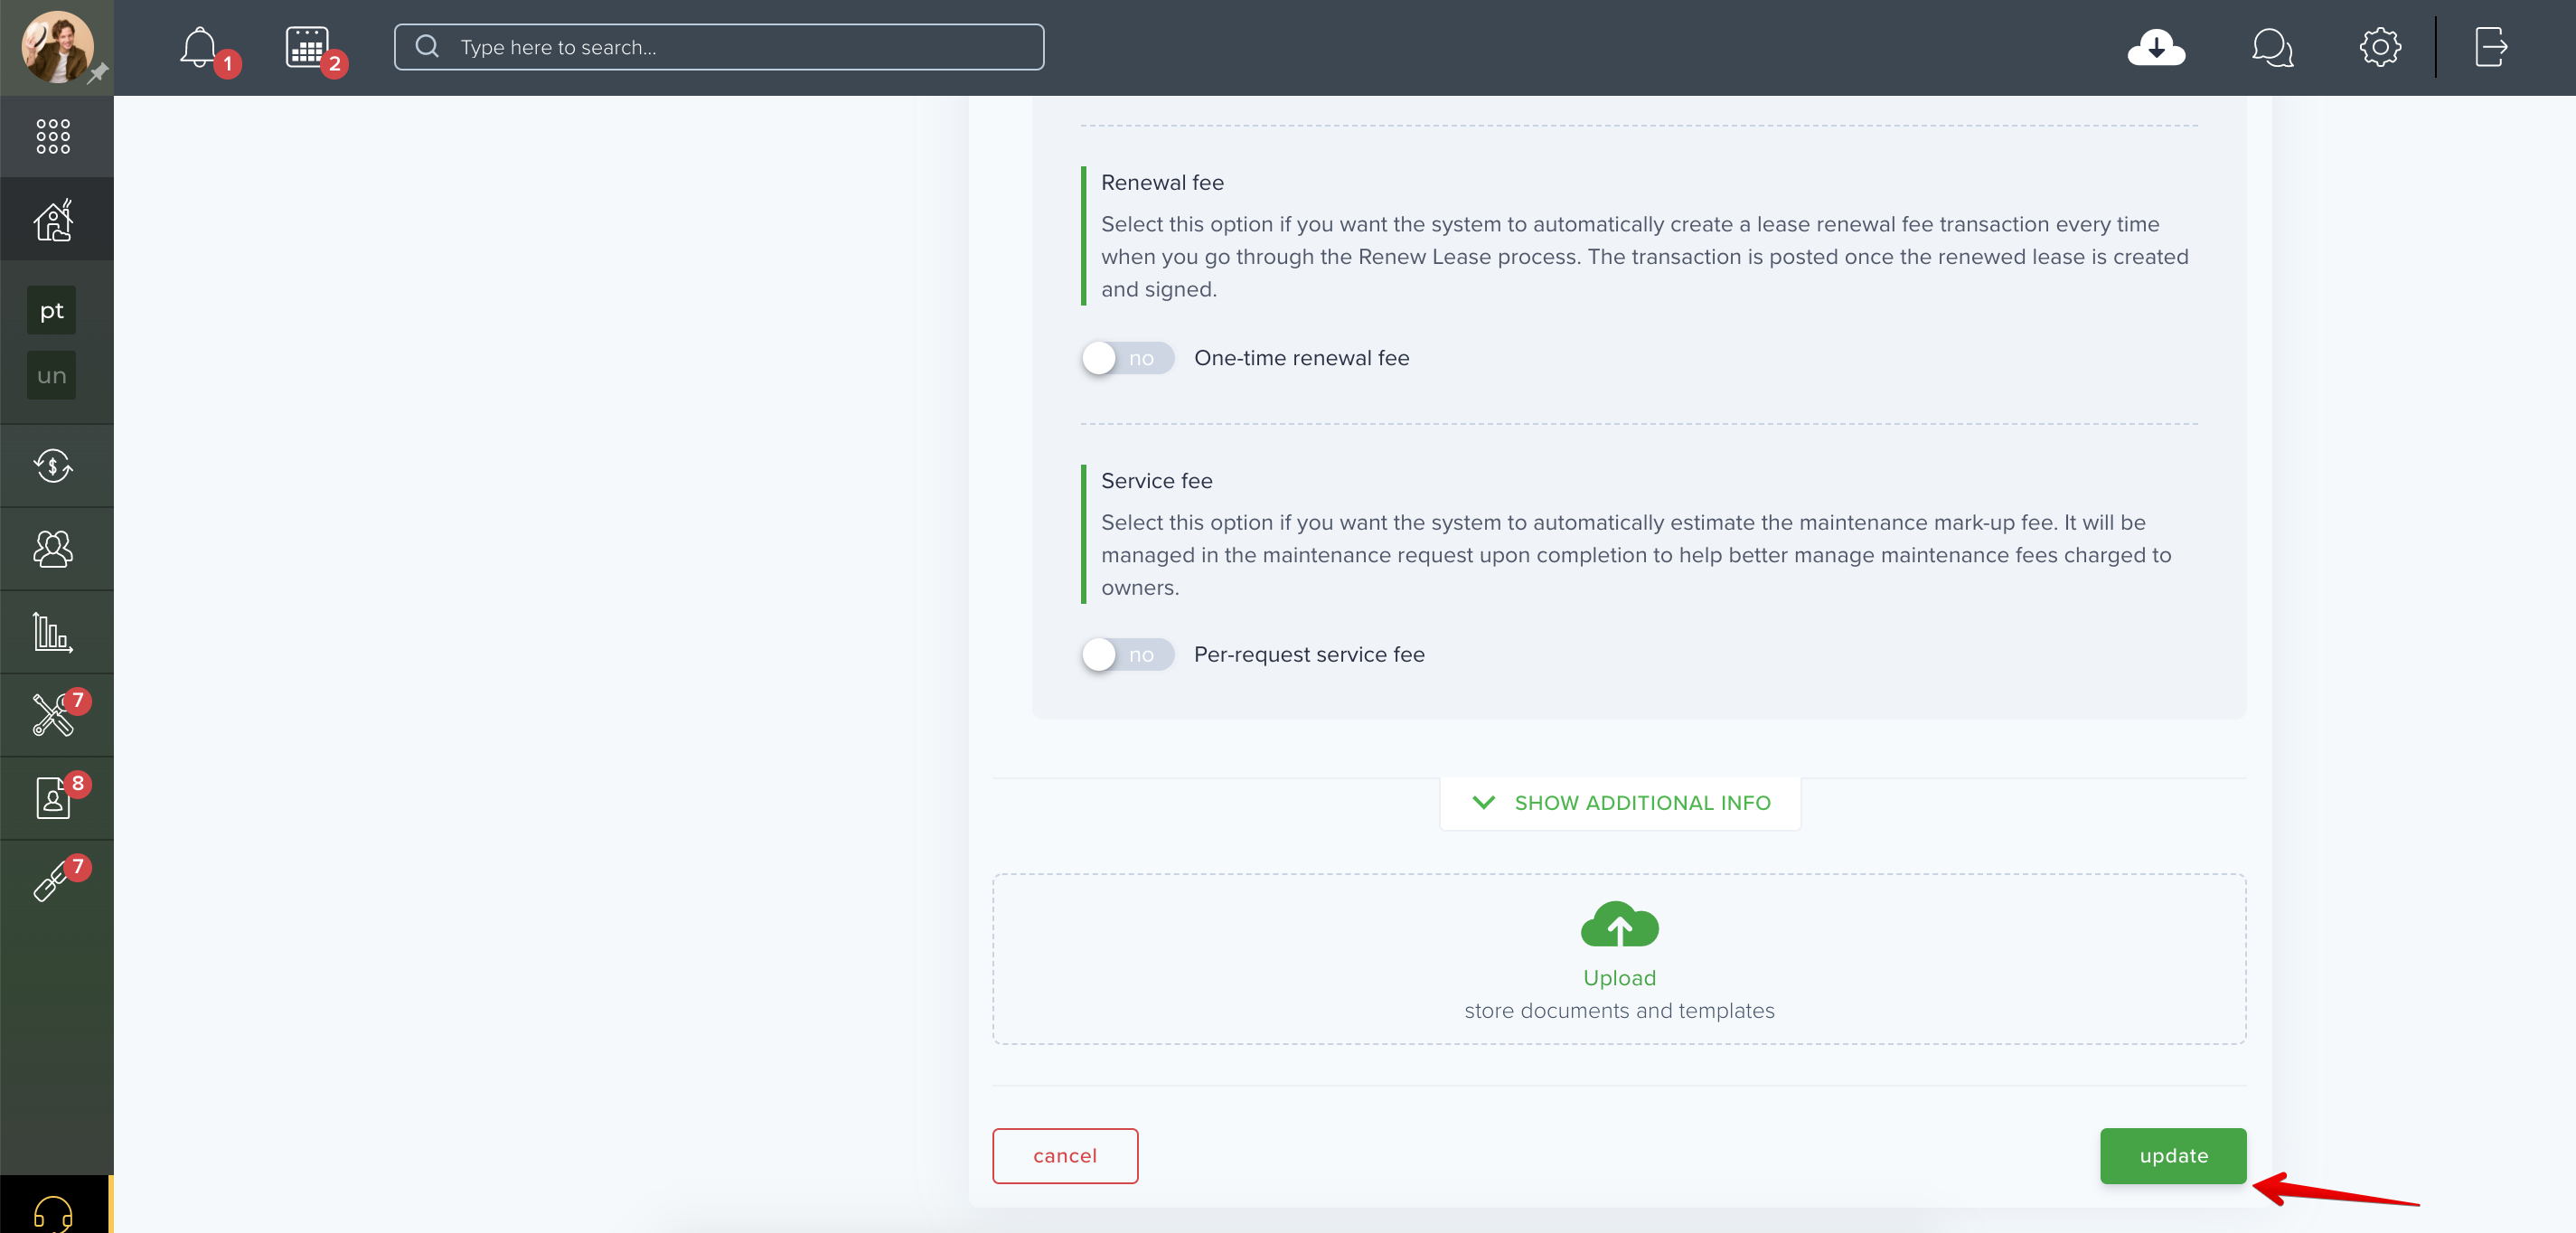Click the logout icon
This screenshot has width=2576, height=1233.
coord(2491,47)
